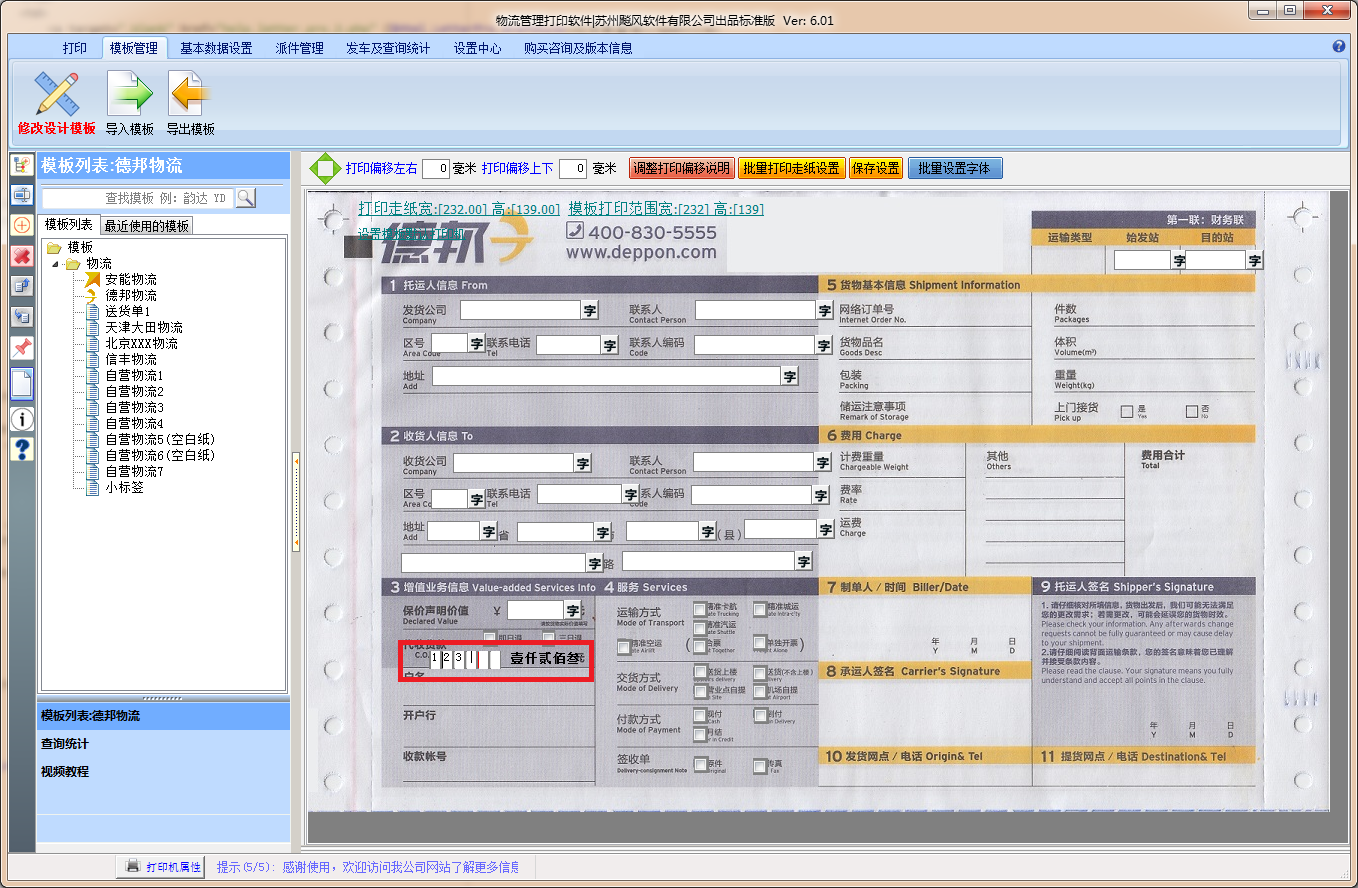This screenshot has height=888, width=1358.
Task: Click the 批量设置字体 button
Action: click(954, 169)
